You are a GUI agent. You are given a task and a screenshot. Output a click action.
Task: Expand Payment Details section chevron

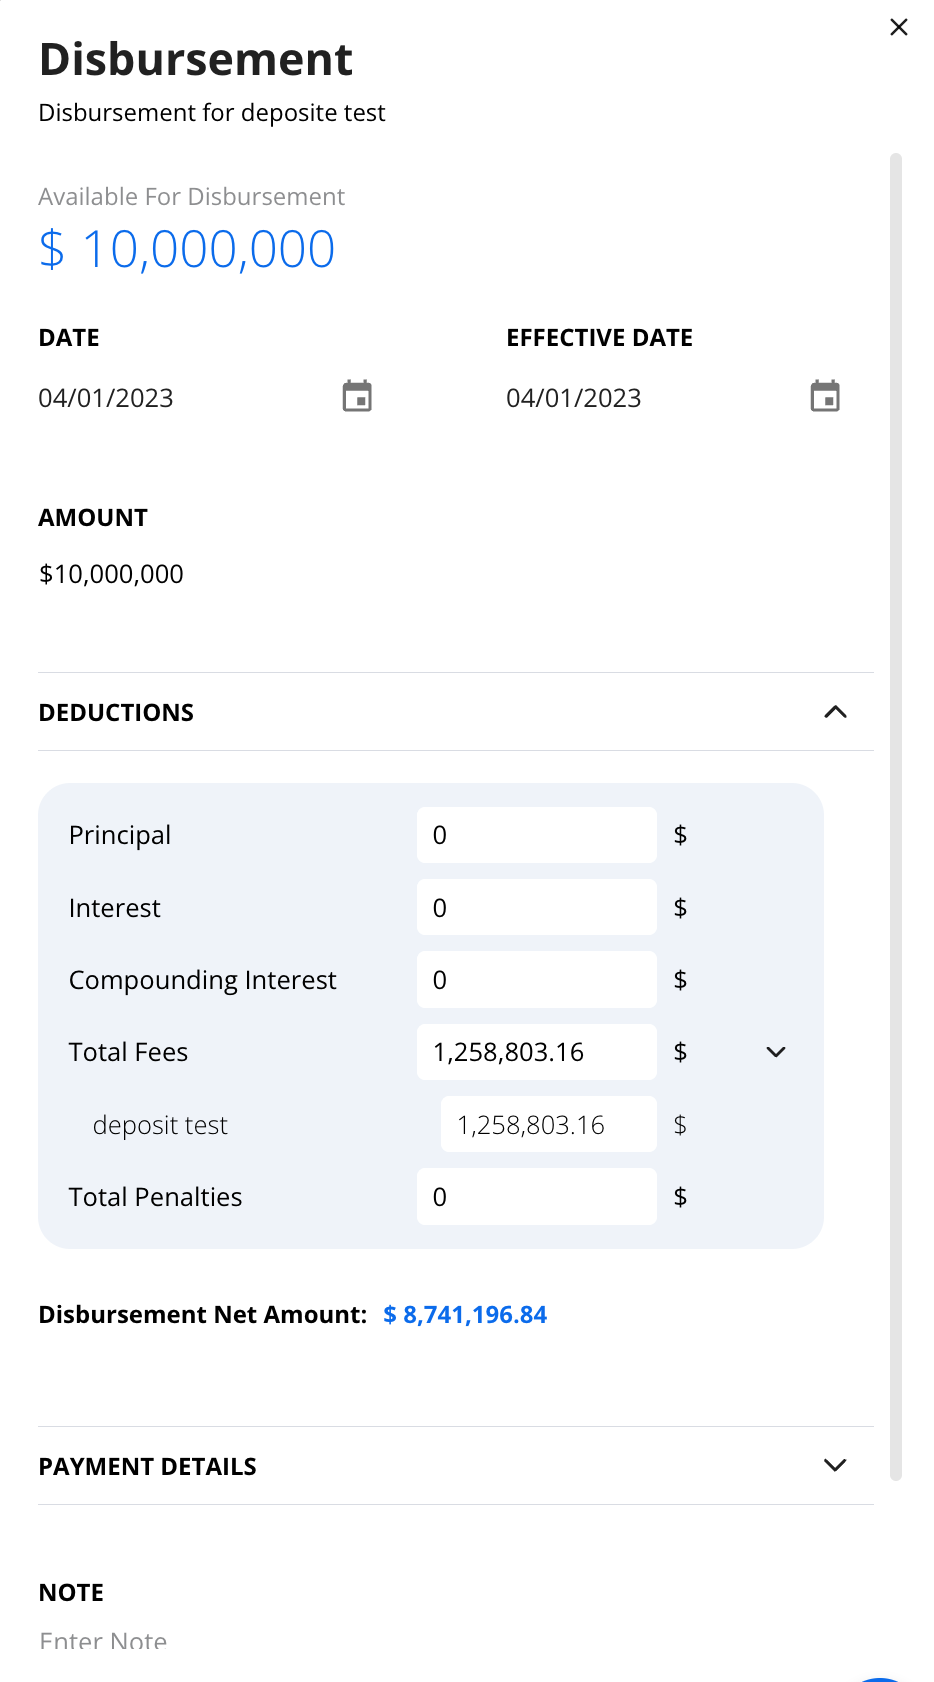835,1465
